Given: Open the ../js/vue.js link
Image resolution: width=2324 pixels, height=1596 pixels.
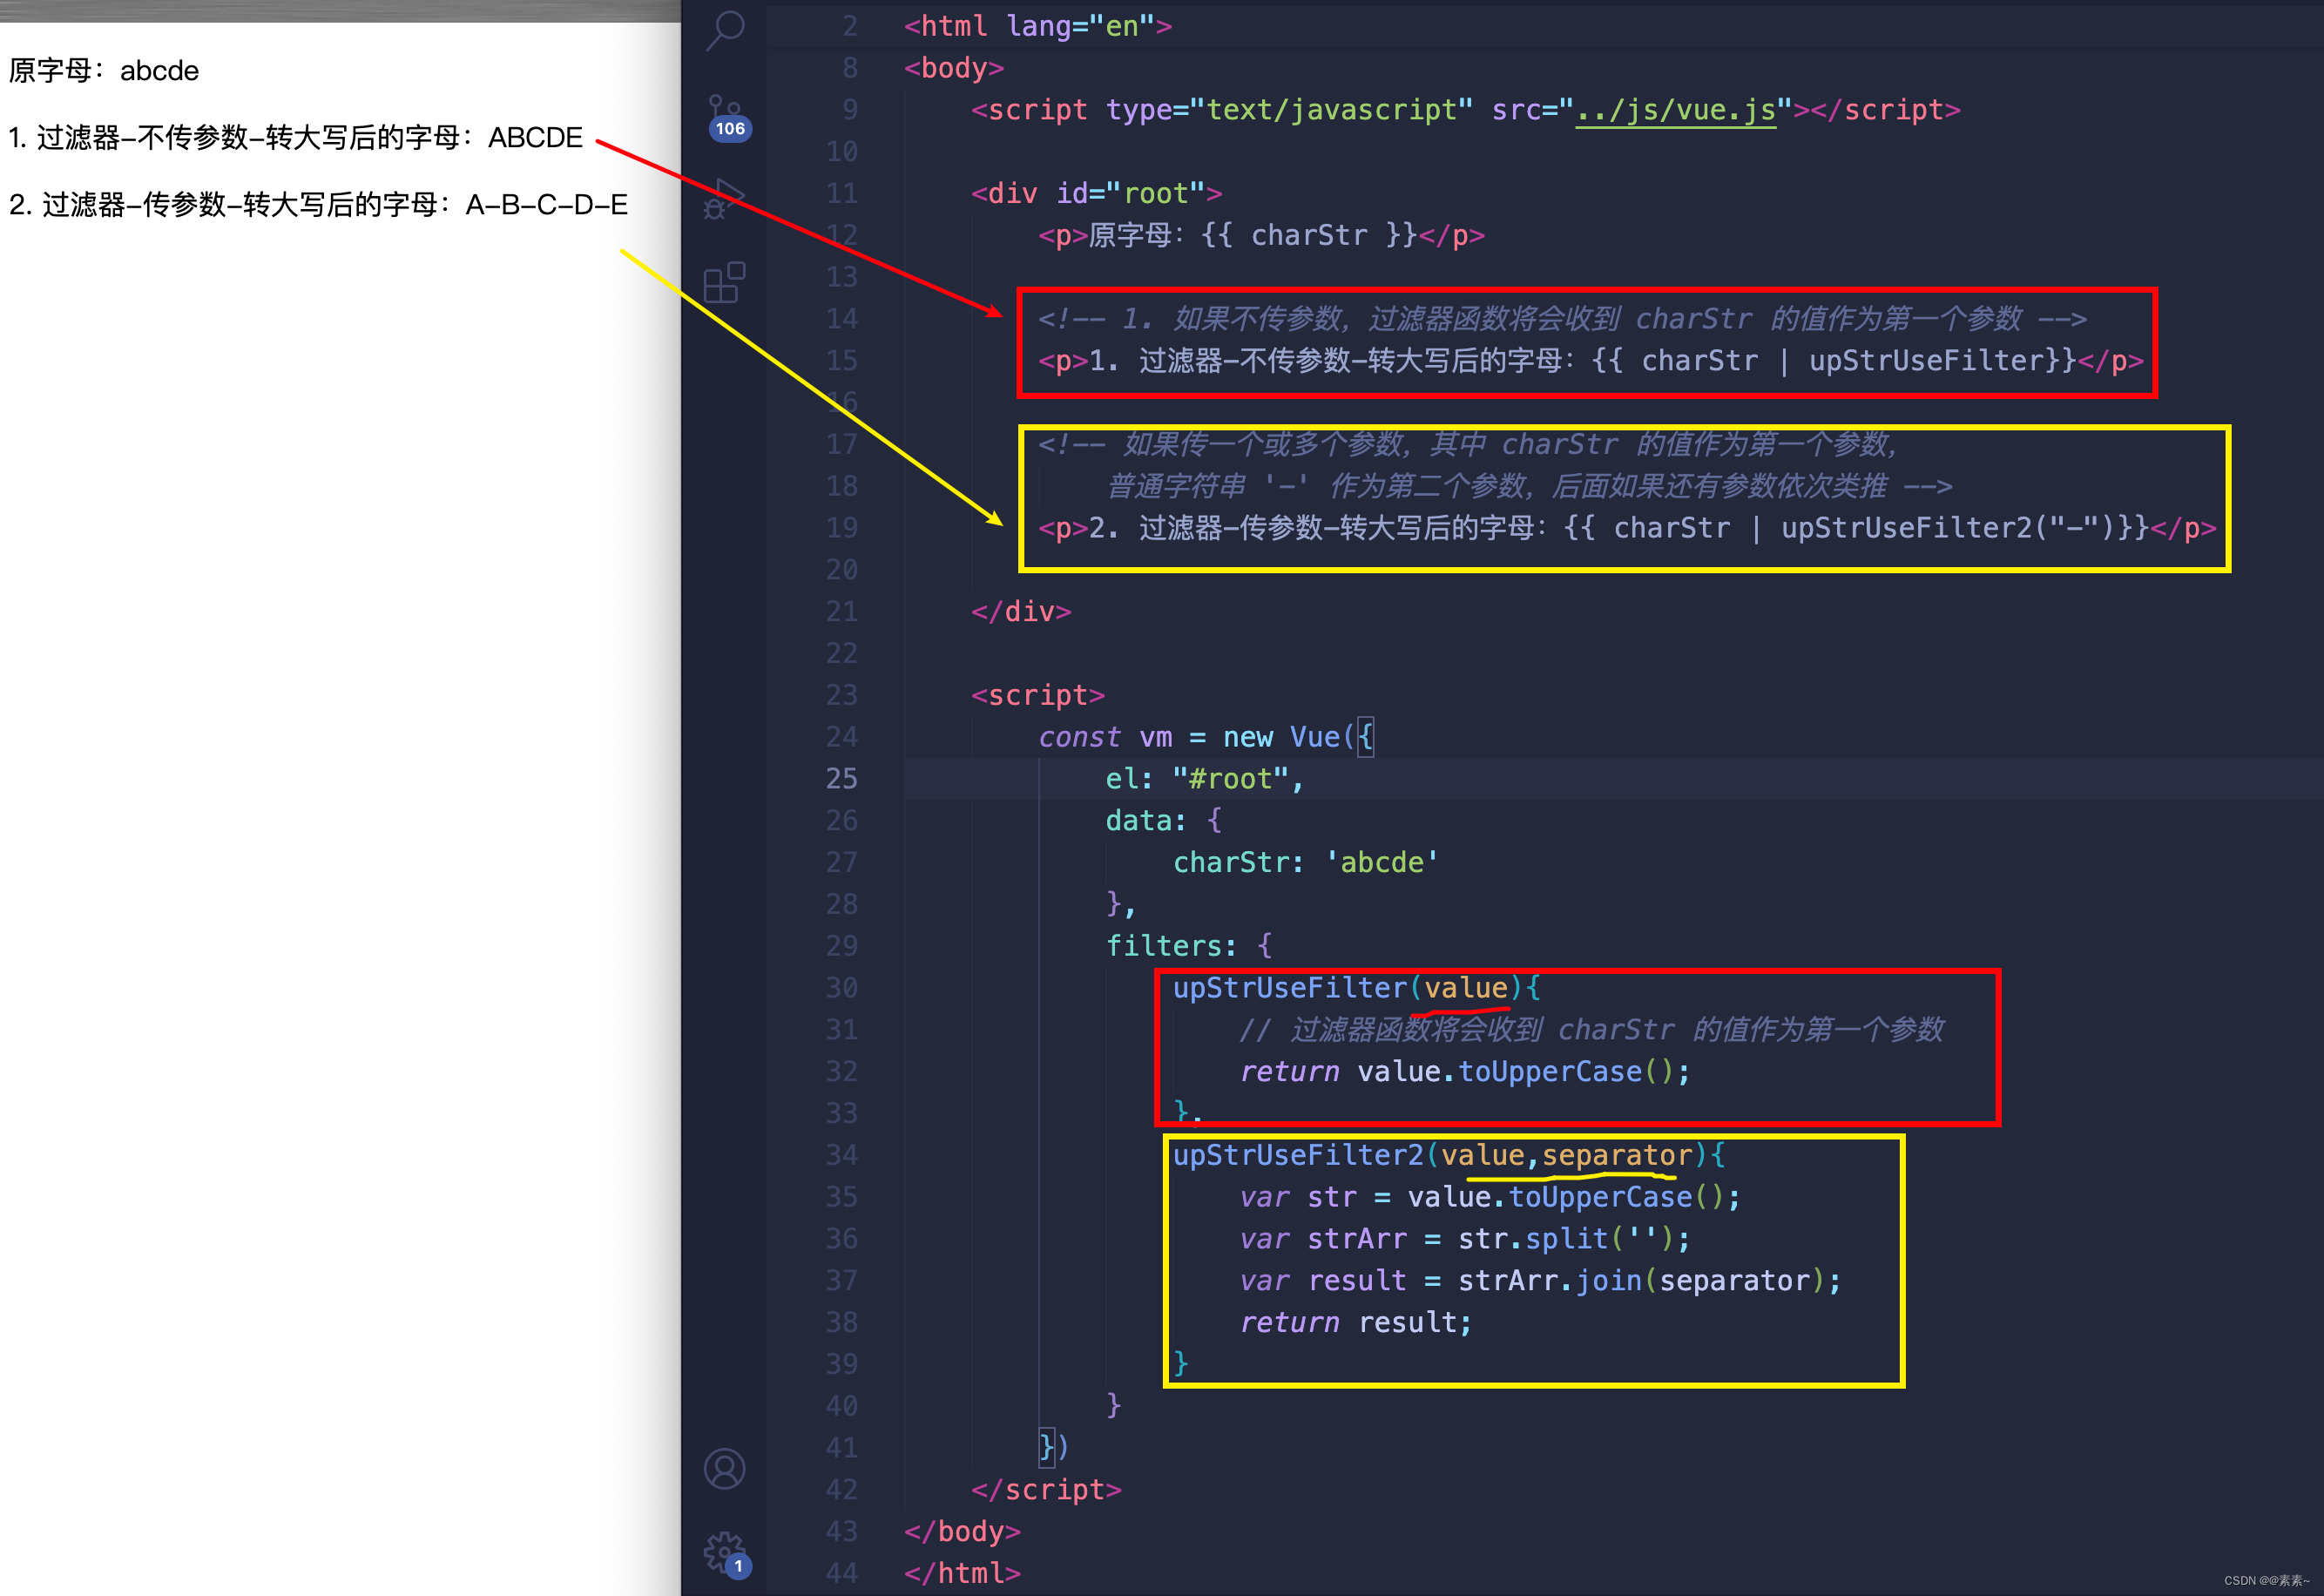Looking at the screenshot, I should coord(1676,110).
